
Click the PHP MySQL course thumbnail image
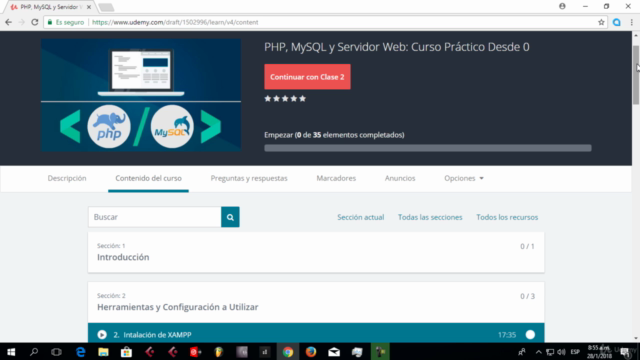coord(141,95)
